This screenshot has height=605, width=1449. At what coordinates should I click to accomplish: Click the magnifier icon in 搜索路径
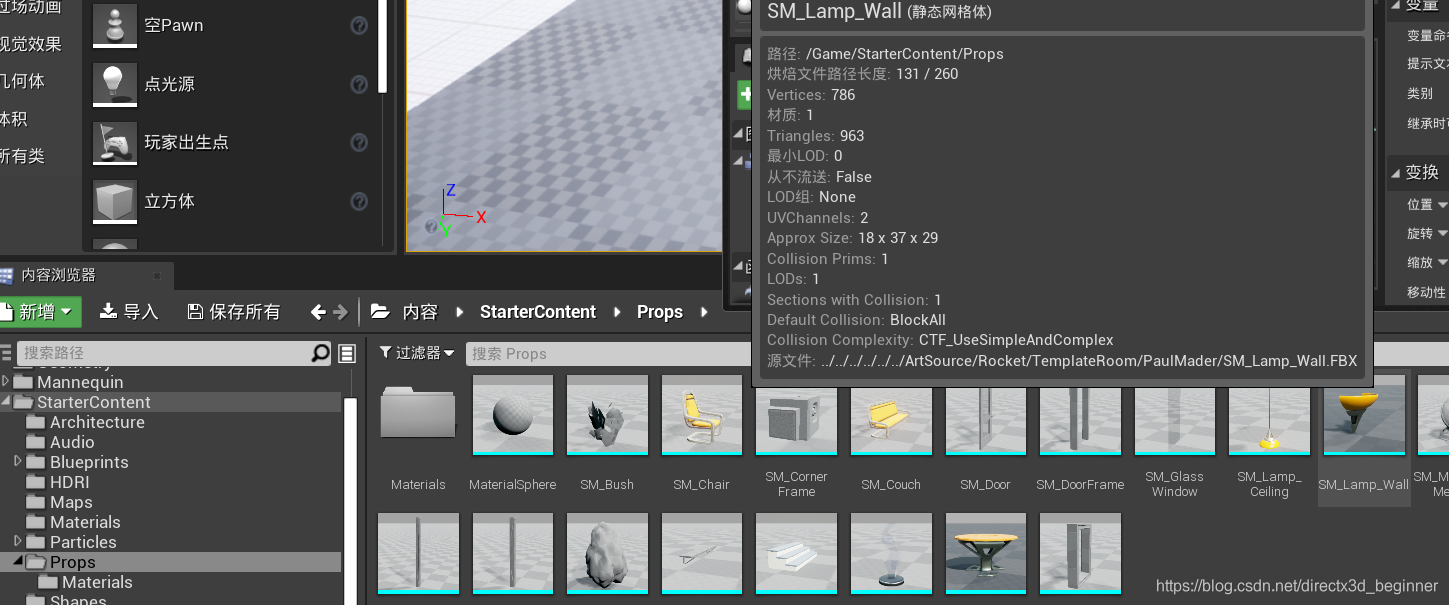[x=320, y=353]
